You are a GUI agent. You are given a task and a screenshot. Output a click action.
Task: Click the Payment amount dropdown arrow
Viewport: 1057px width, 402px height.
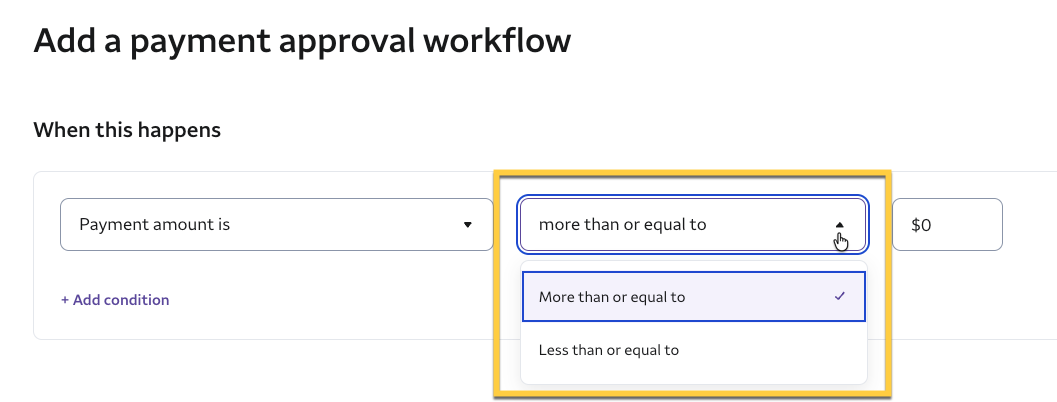coord(467,225)
